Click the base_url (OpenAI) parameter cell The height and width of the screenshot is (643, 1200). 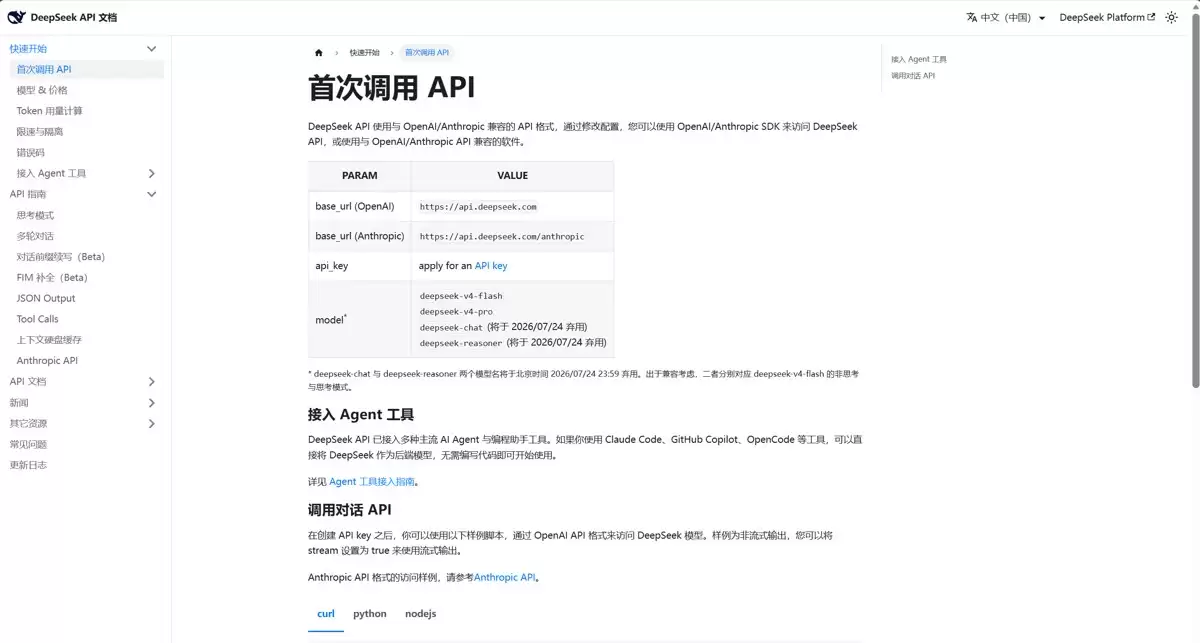360,206
